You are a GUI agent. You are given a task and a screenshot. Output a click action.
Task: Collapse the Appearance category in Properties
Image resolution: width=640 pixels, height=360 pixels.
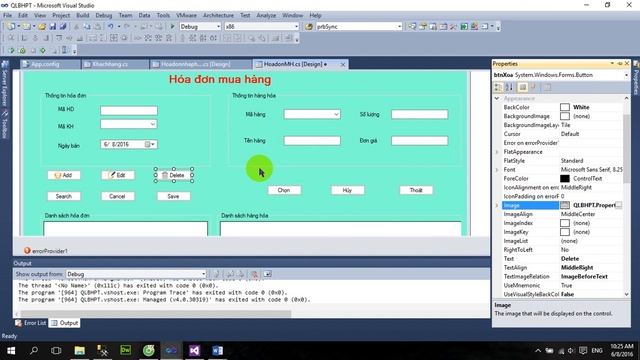497,98
